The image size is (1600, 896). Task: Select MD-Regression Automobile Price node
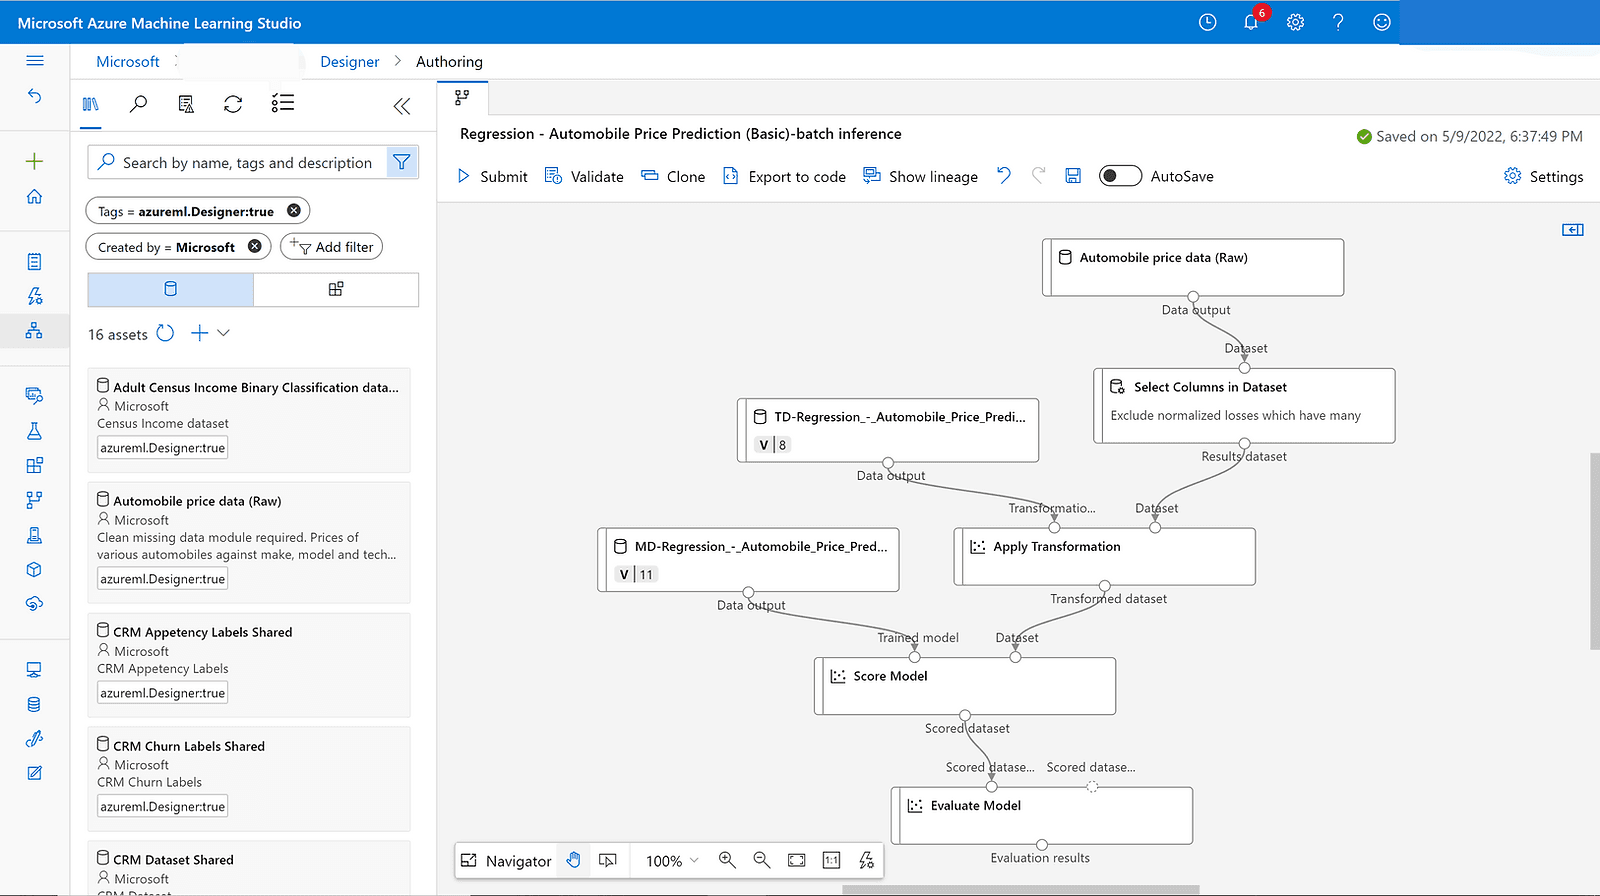click(748, 560)
